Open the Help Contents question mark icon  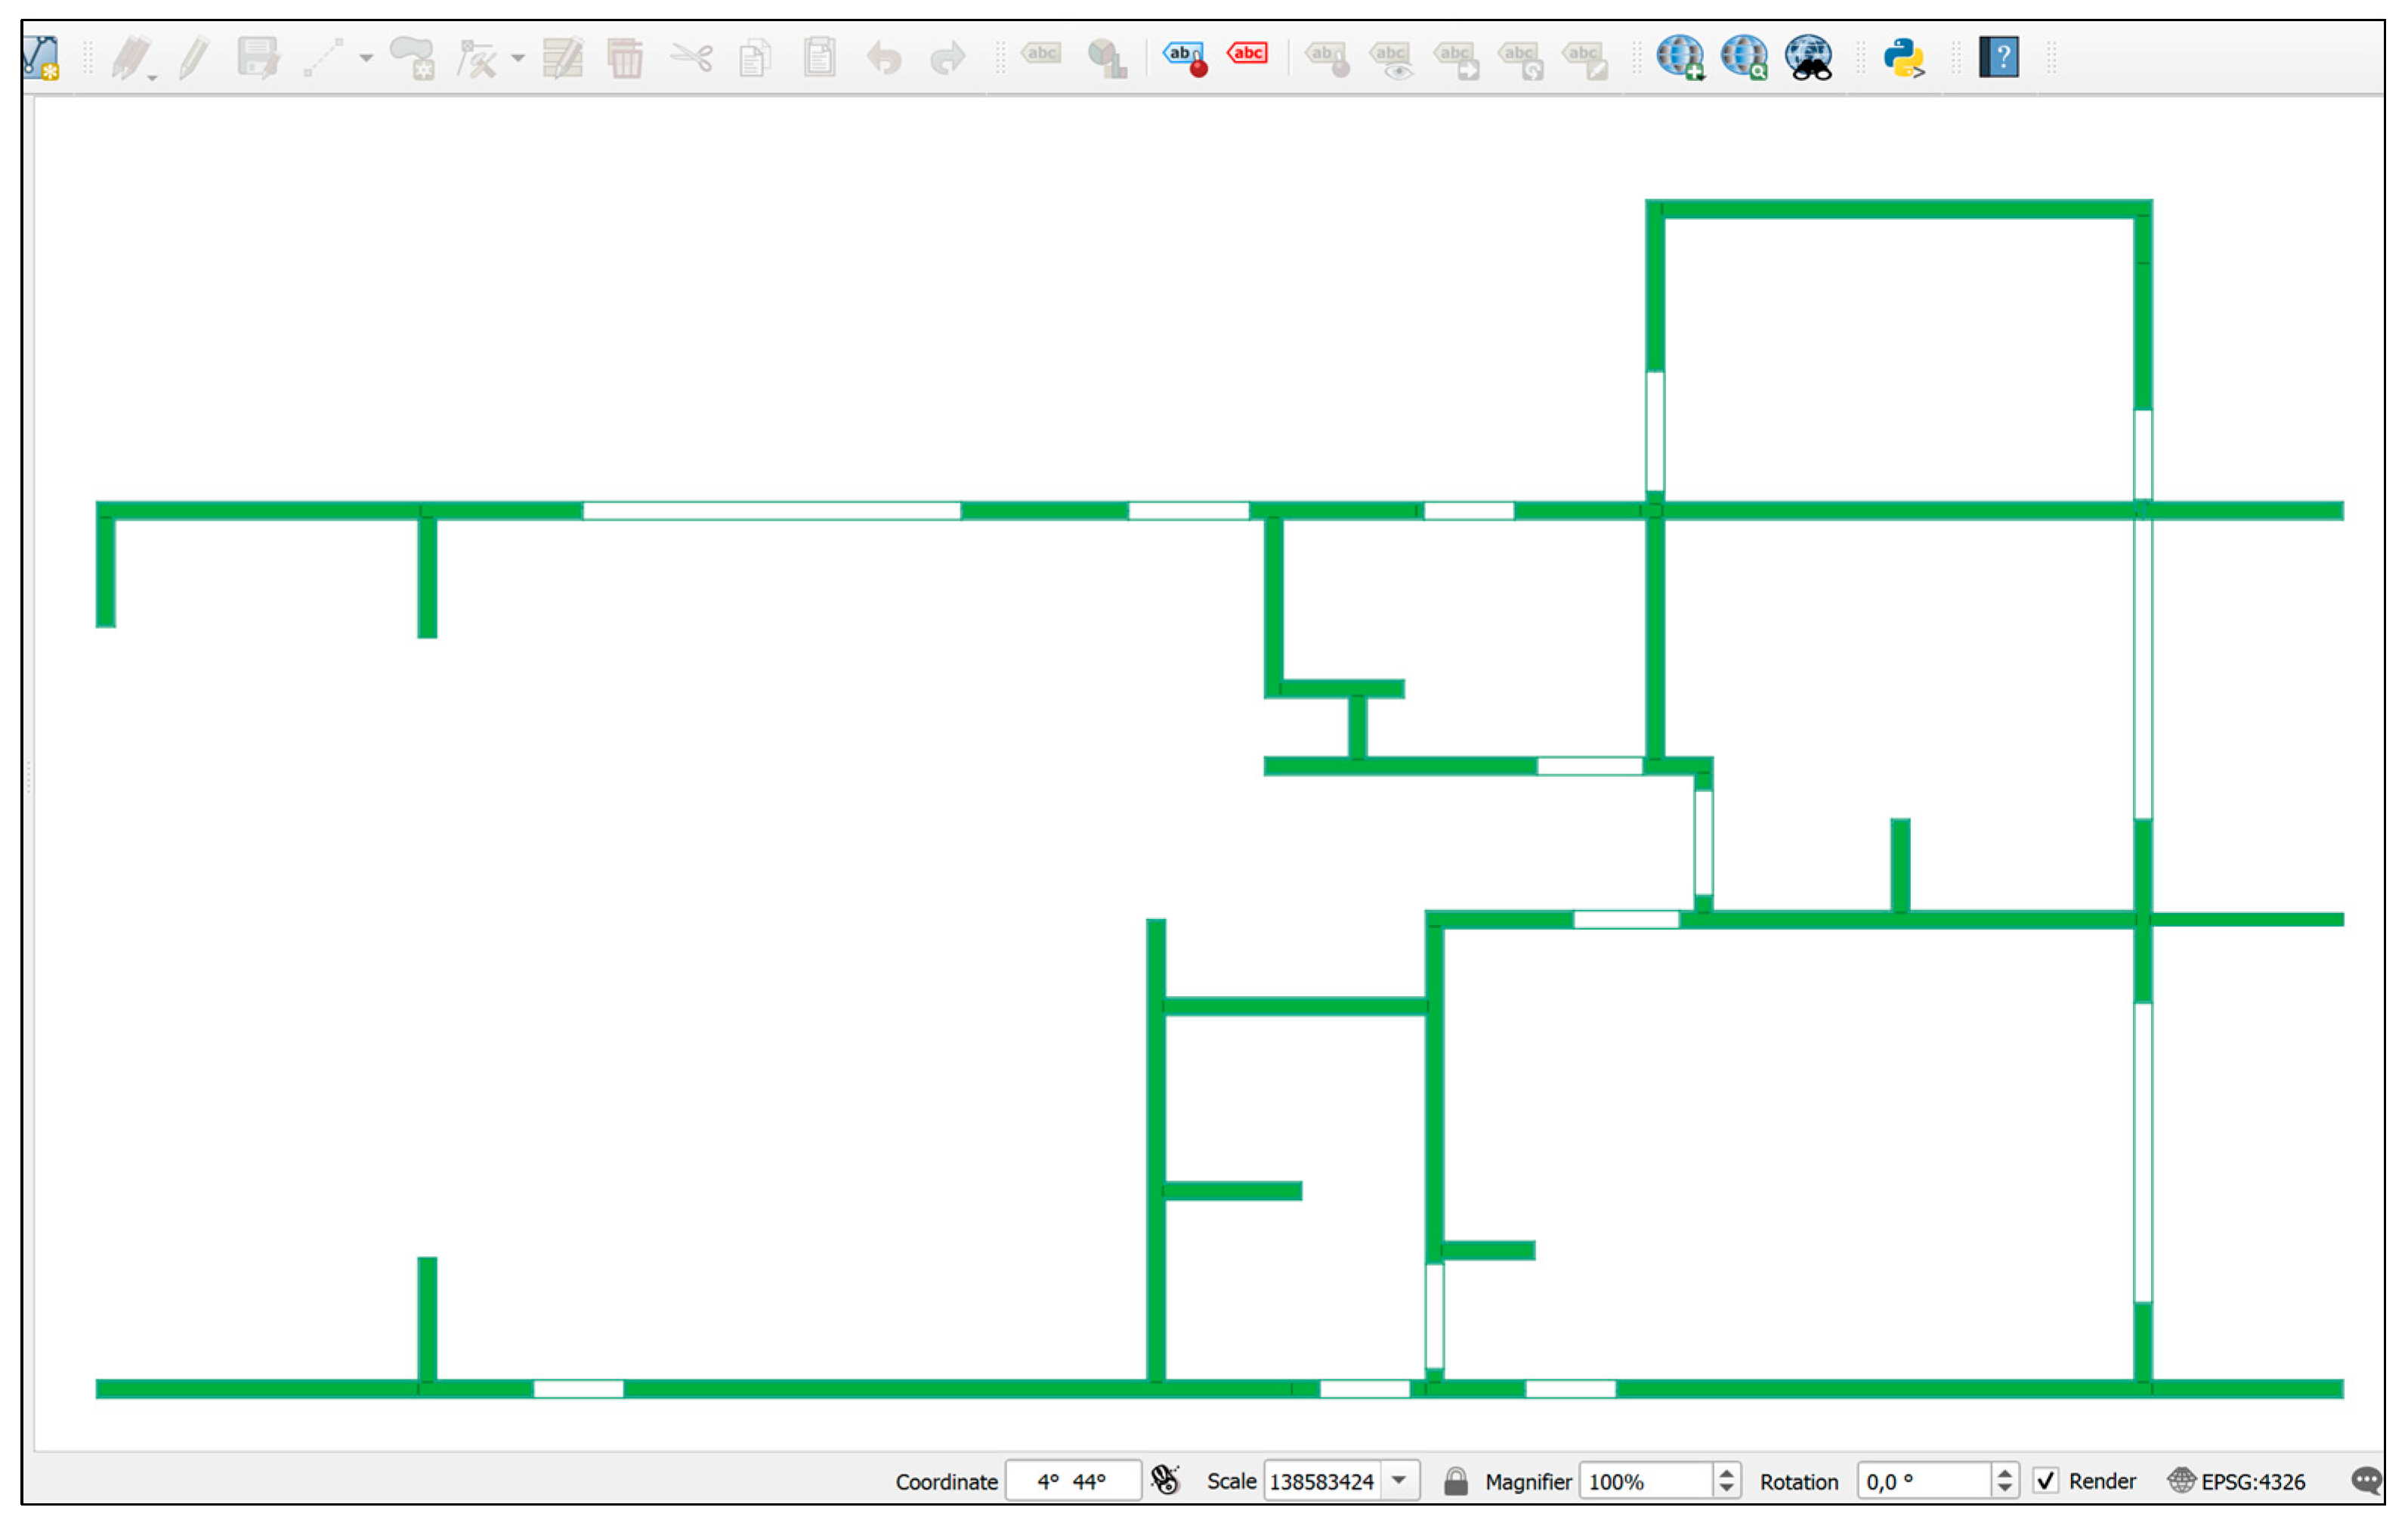tap(1999, 57)
